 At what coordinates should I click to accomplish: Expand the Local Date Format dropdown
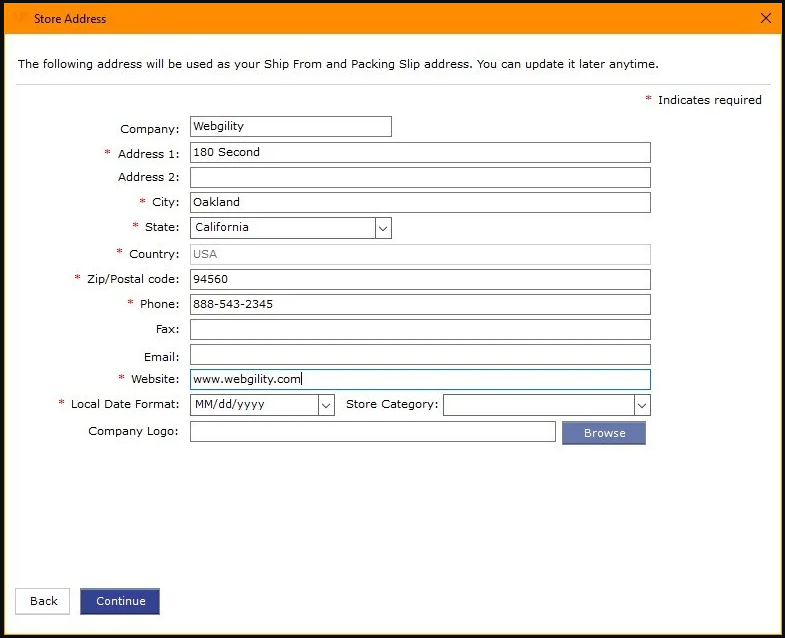point(326,405)
